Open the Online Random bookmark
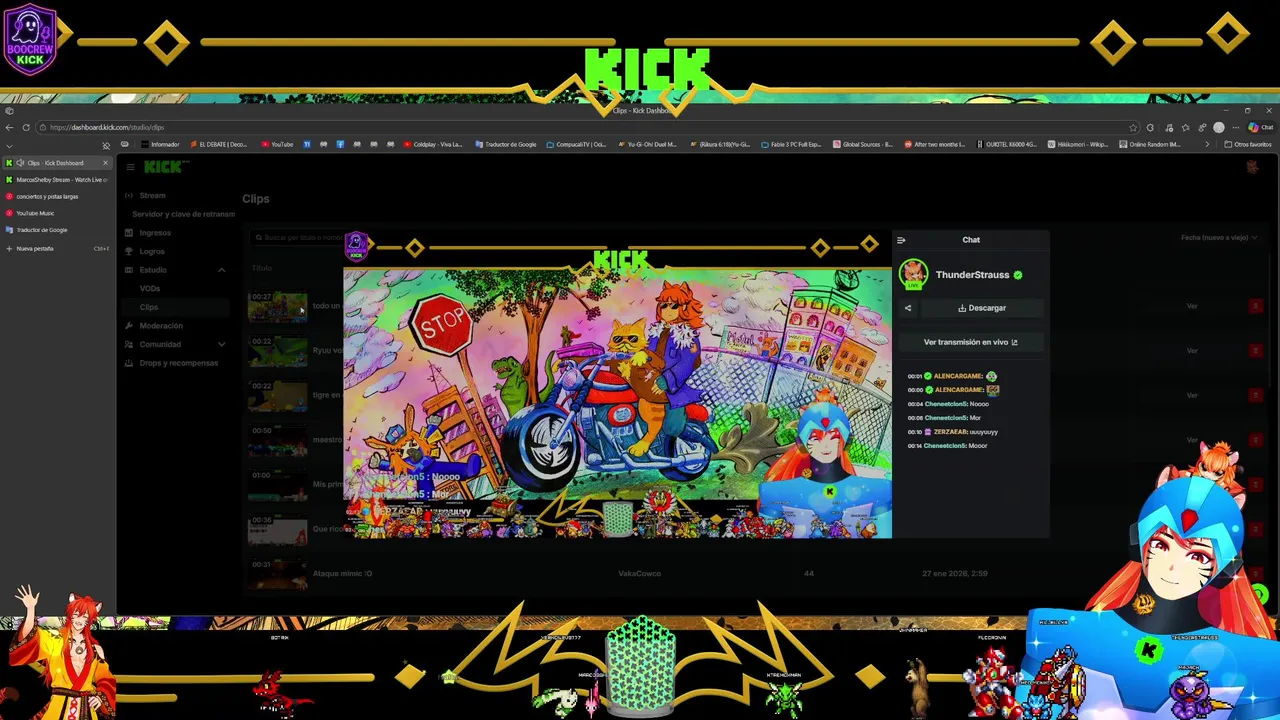This screenshot has width=1280, height=720. coord(1150,144)
